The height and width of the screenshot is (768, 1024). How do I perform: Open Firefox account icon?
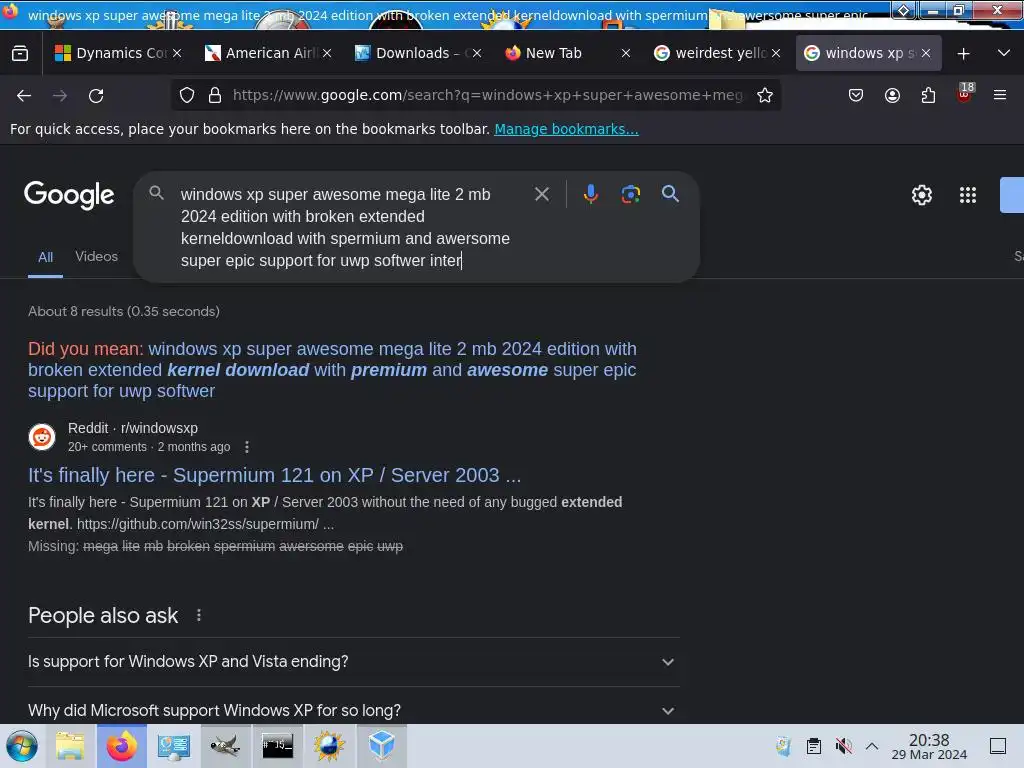pos(892,95)
